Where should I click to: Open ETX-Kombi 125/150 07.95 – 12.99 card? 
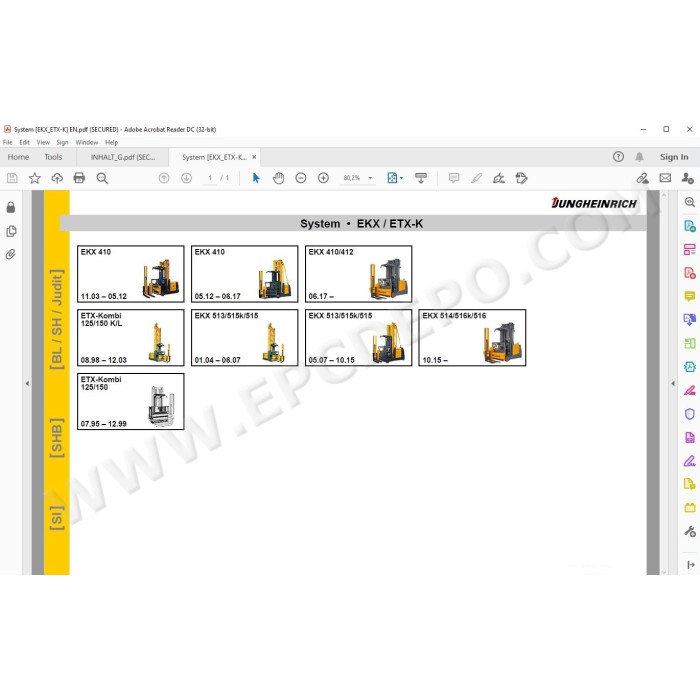131,402
